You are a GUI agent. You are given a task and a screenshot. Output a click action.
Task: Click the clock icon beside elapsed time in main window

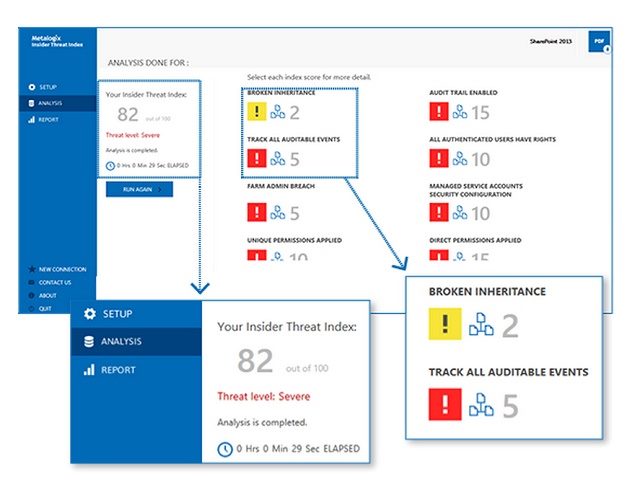tap(110, 166)
